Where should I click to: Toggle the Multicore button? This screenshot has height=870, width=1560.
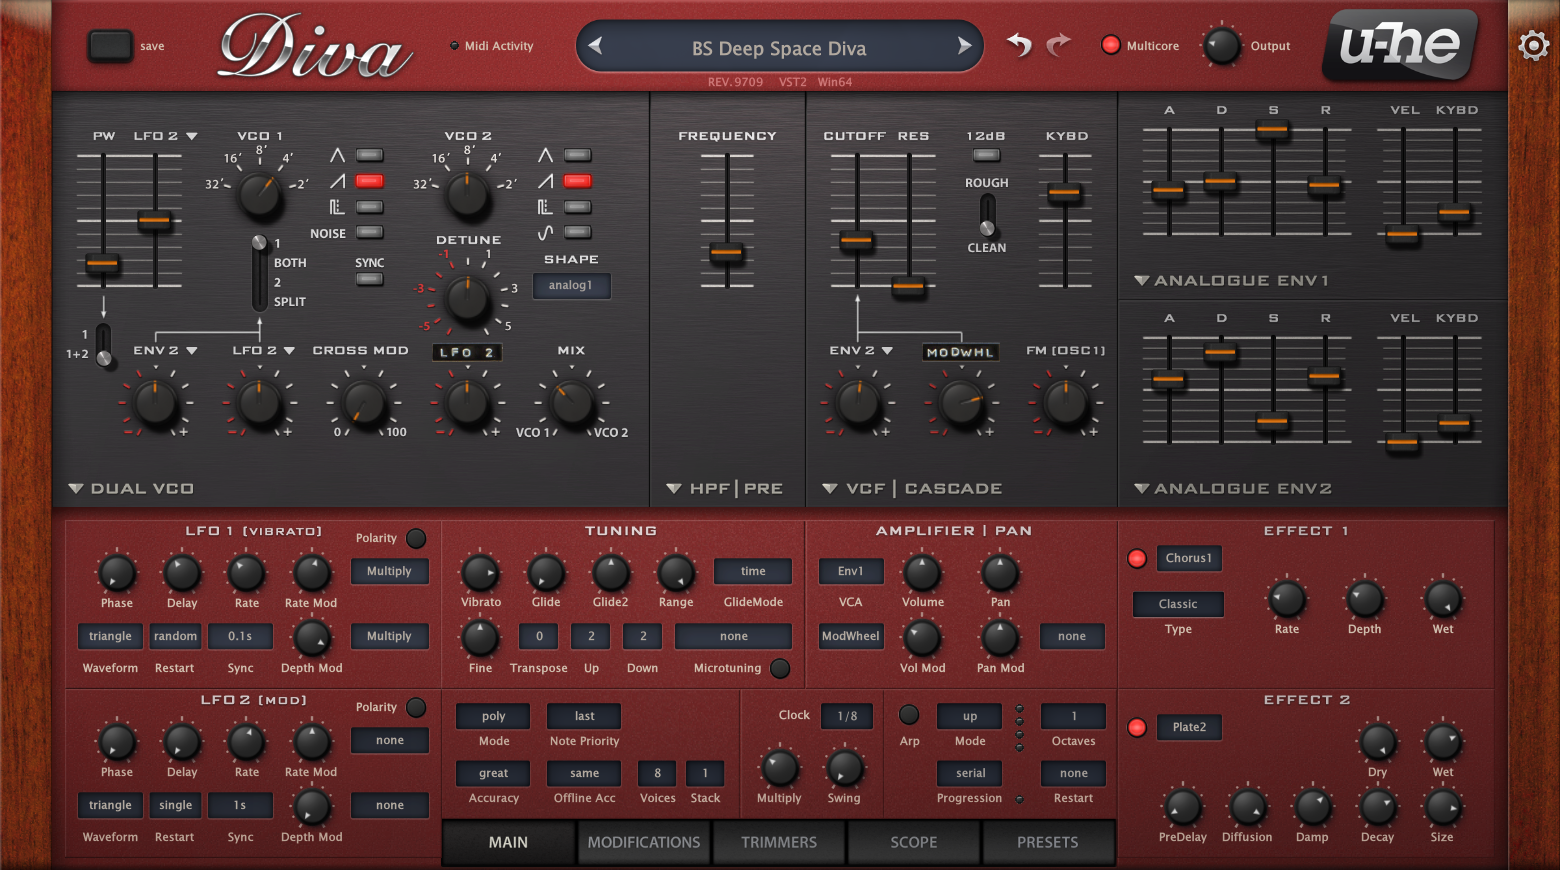pyautogui.click(x=1110, y=45)
